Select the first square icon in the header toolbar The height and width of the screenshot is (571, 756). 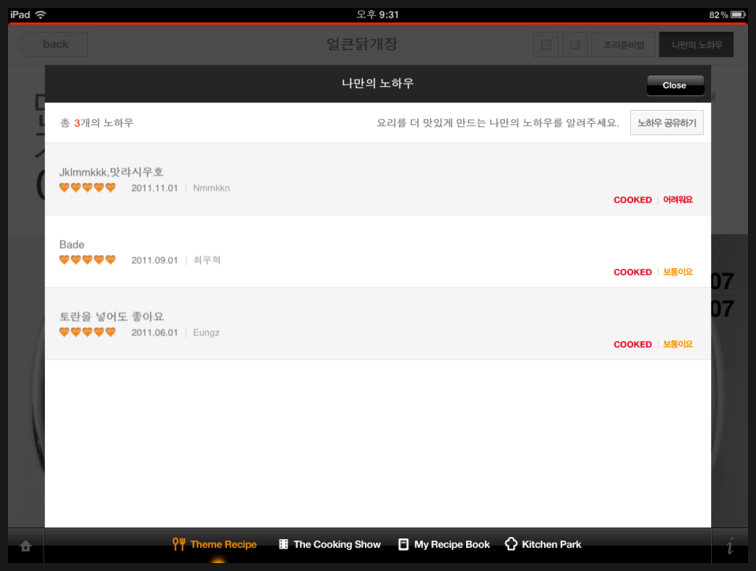click(546, 45)
